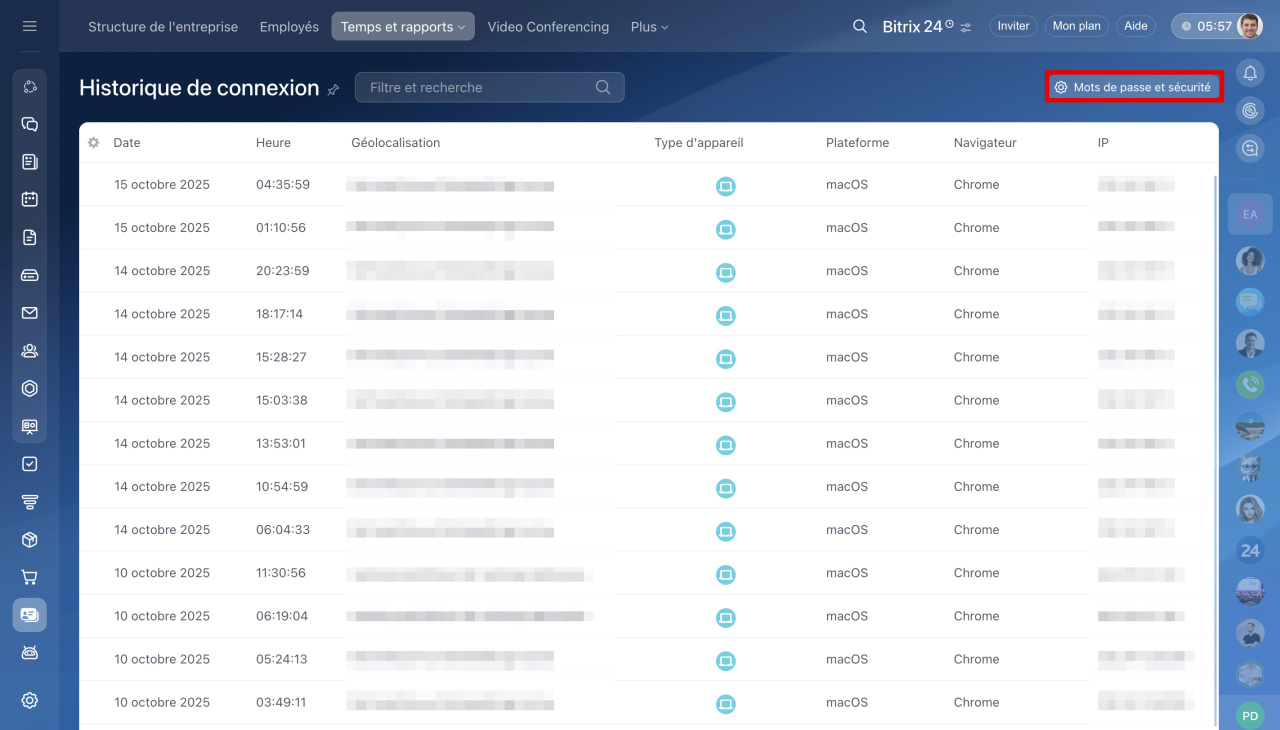Open the Mon plan button

tap(1076, 27)
